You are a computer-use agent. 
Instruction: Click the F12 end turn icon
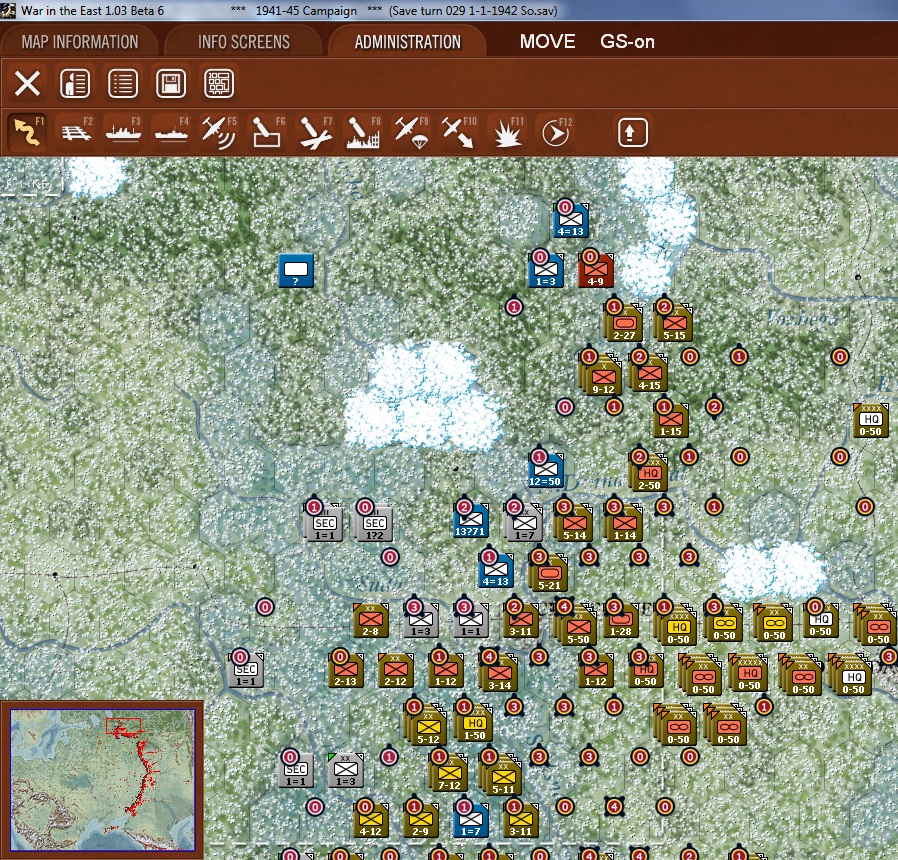(556, 132)
